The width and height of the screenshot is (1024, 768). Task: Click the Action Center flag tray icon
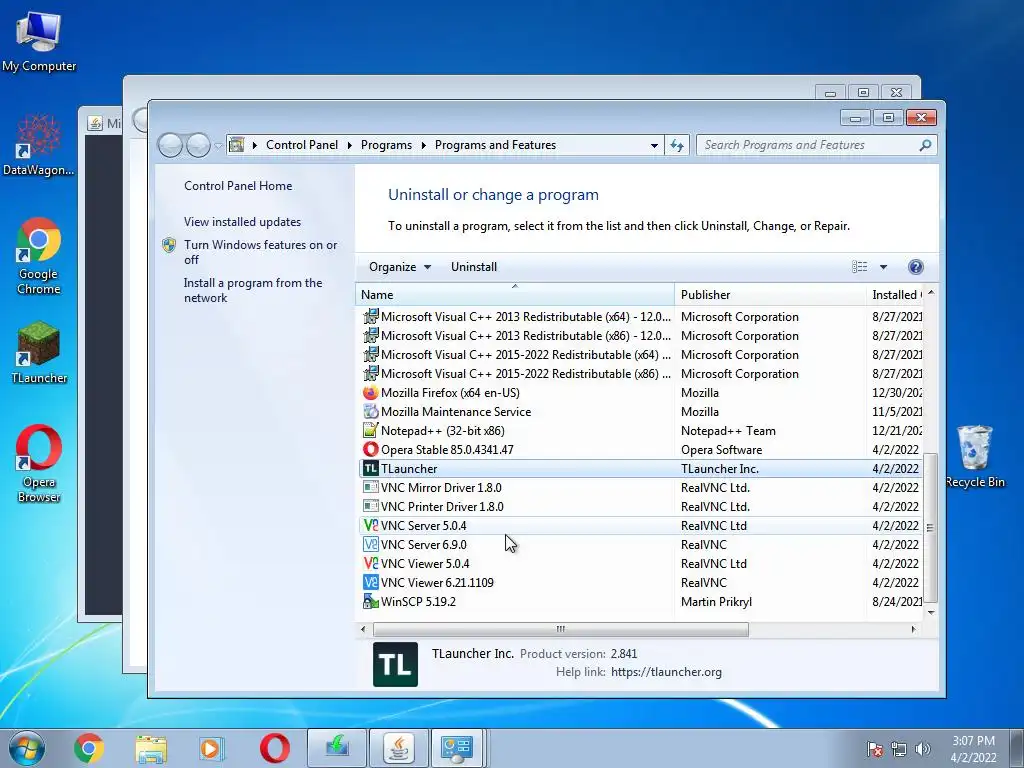coord(874,749)
